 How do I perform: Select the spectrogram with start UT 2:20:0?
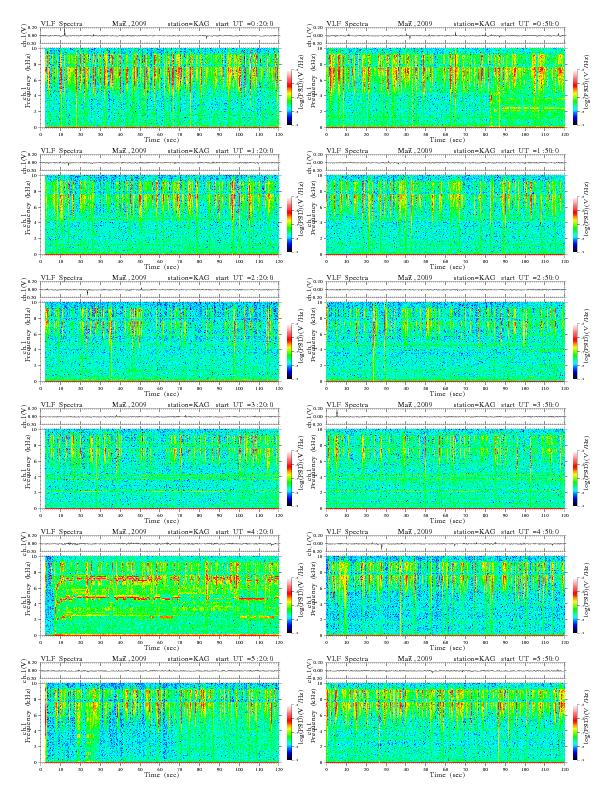tap(160, 341)
